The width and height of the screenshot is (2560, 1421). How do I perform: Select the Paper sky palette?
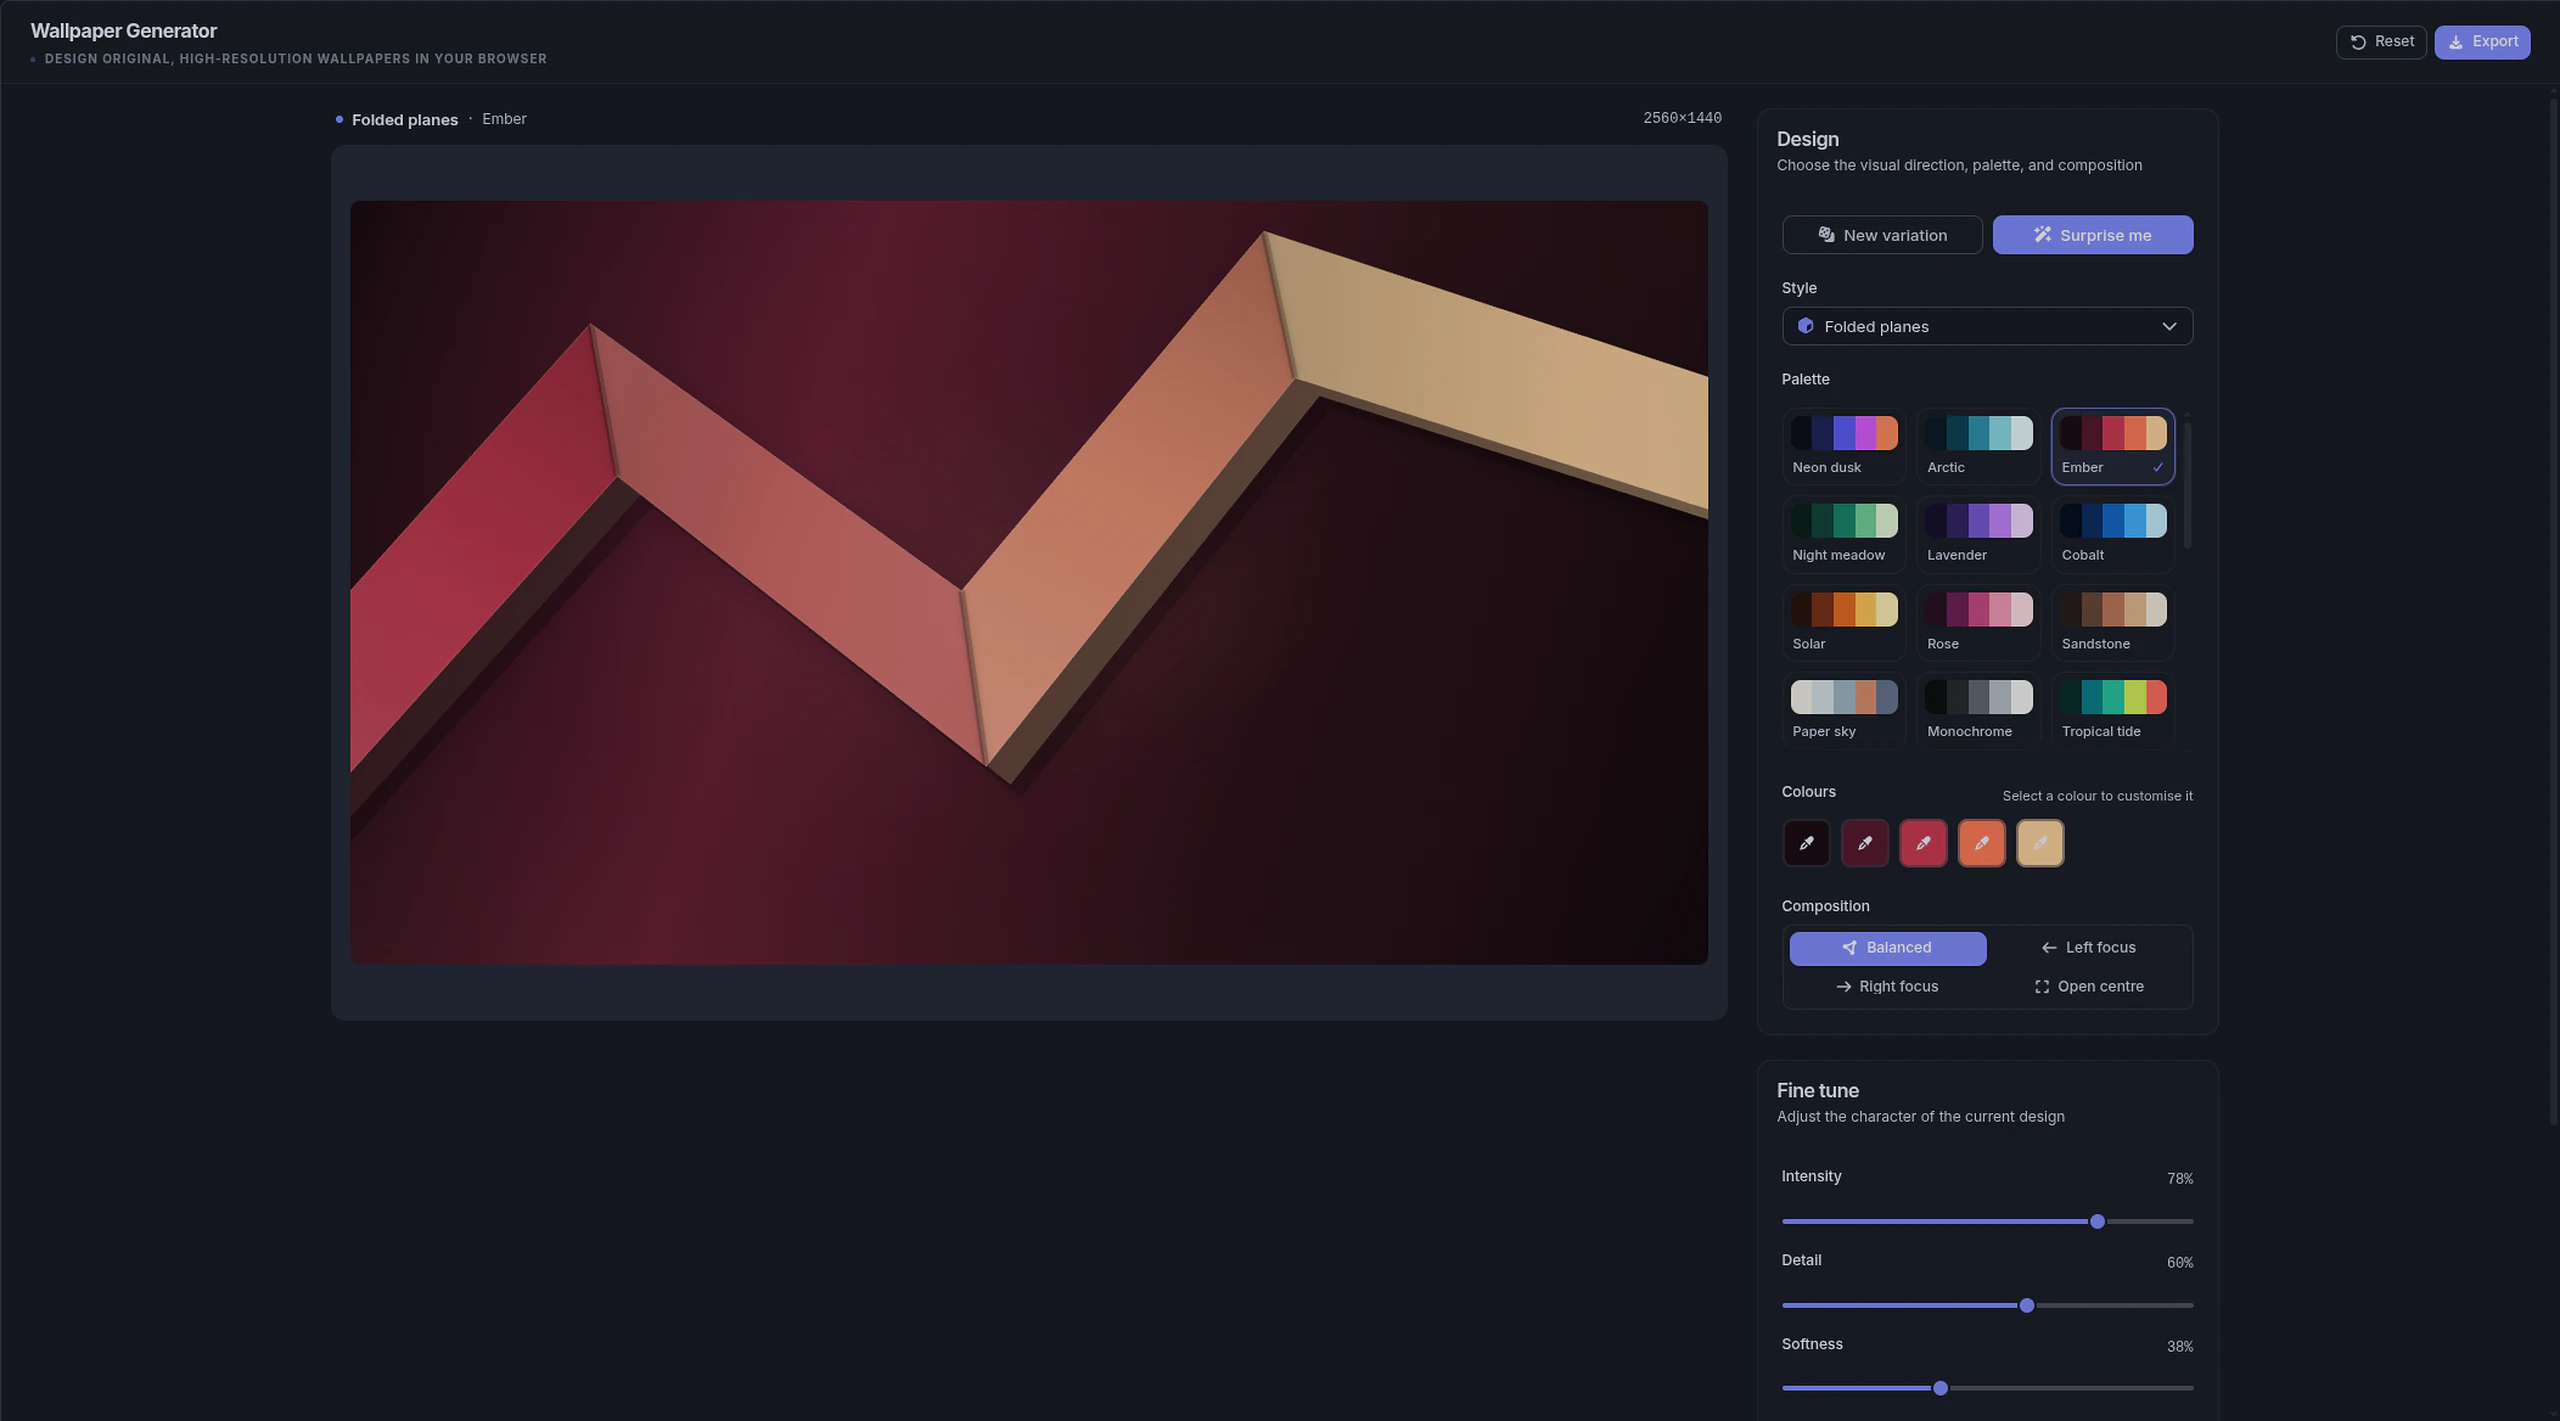1843,710
